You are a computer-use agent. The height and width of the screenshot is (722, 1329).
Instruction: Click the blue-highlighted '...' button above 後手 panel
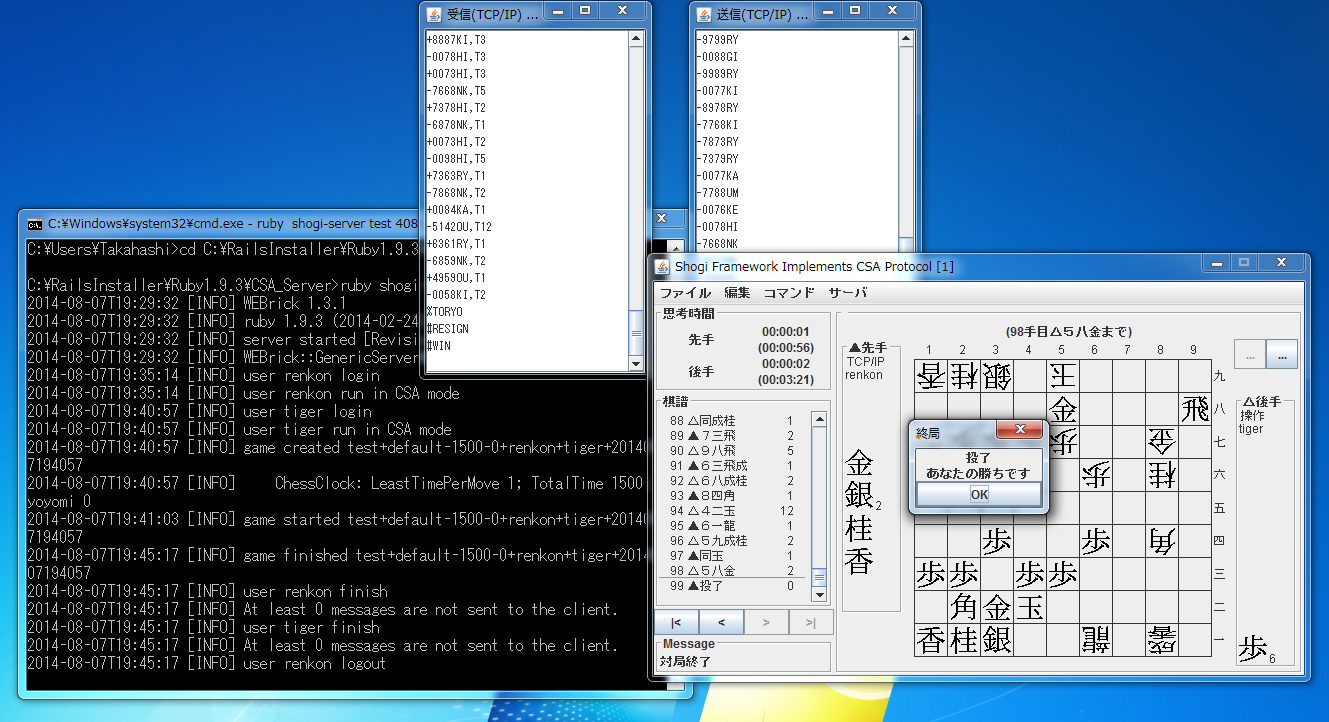[x=1282, y=354]
